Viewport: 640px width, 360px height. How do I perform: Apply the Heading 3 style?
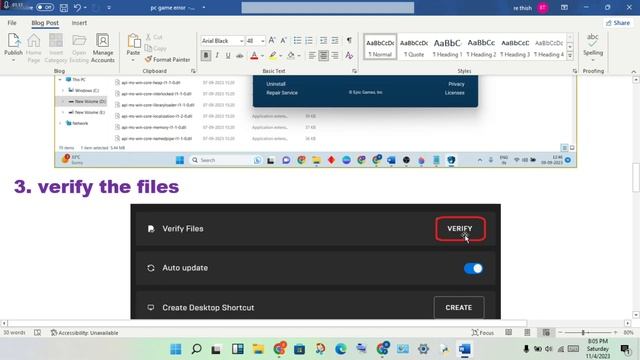pyautogui.click(x=515, y=47)
